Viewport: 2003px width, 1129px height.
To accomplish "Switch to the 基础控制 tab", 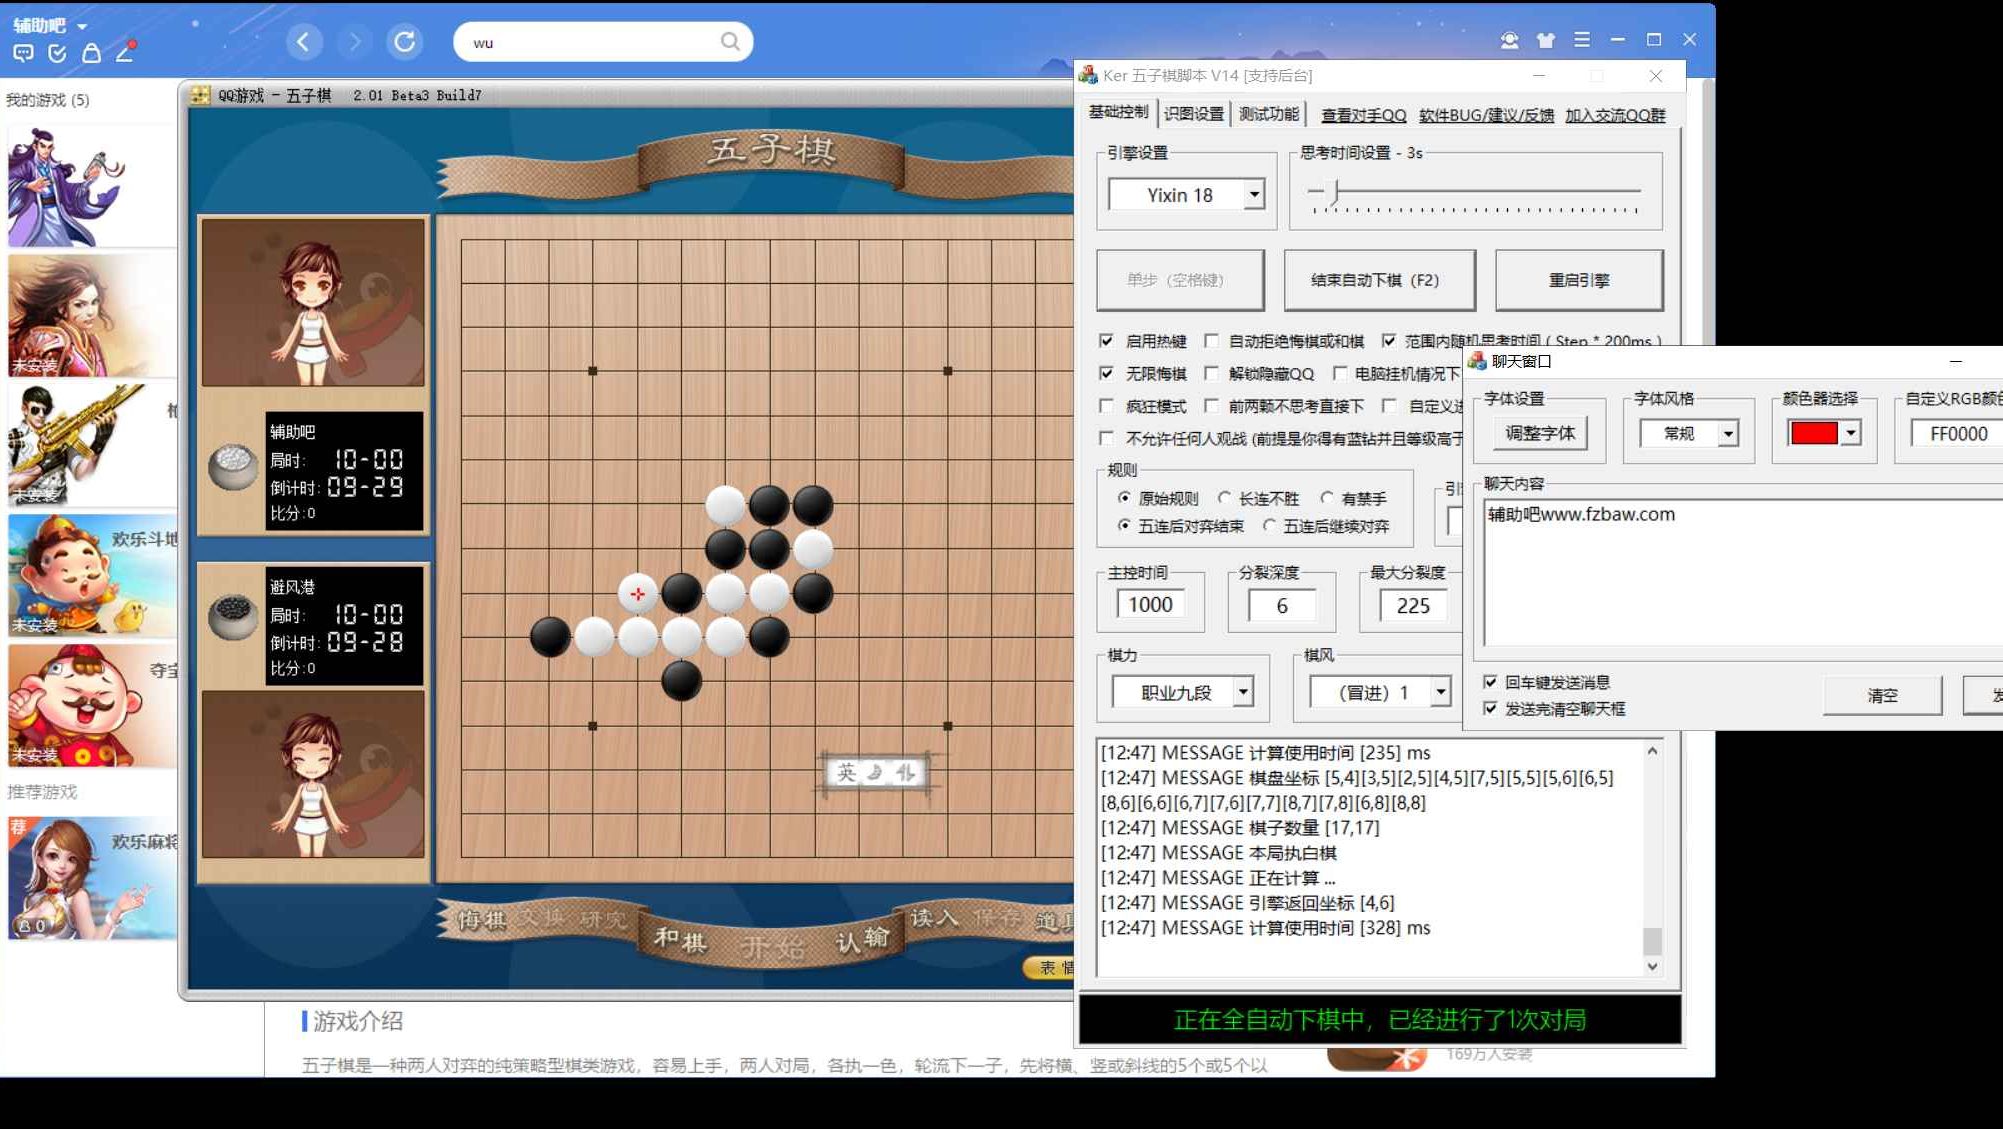I will coord(1118,112).
